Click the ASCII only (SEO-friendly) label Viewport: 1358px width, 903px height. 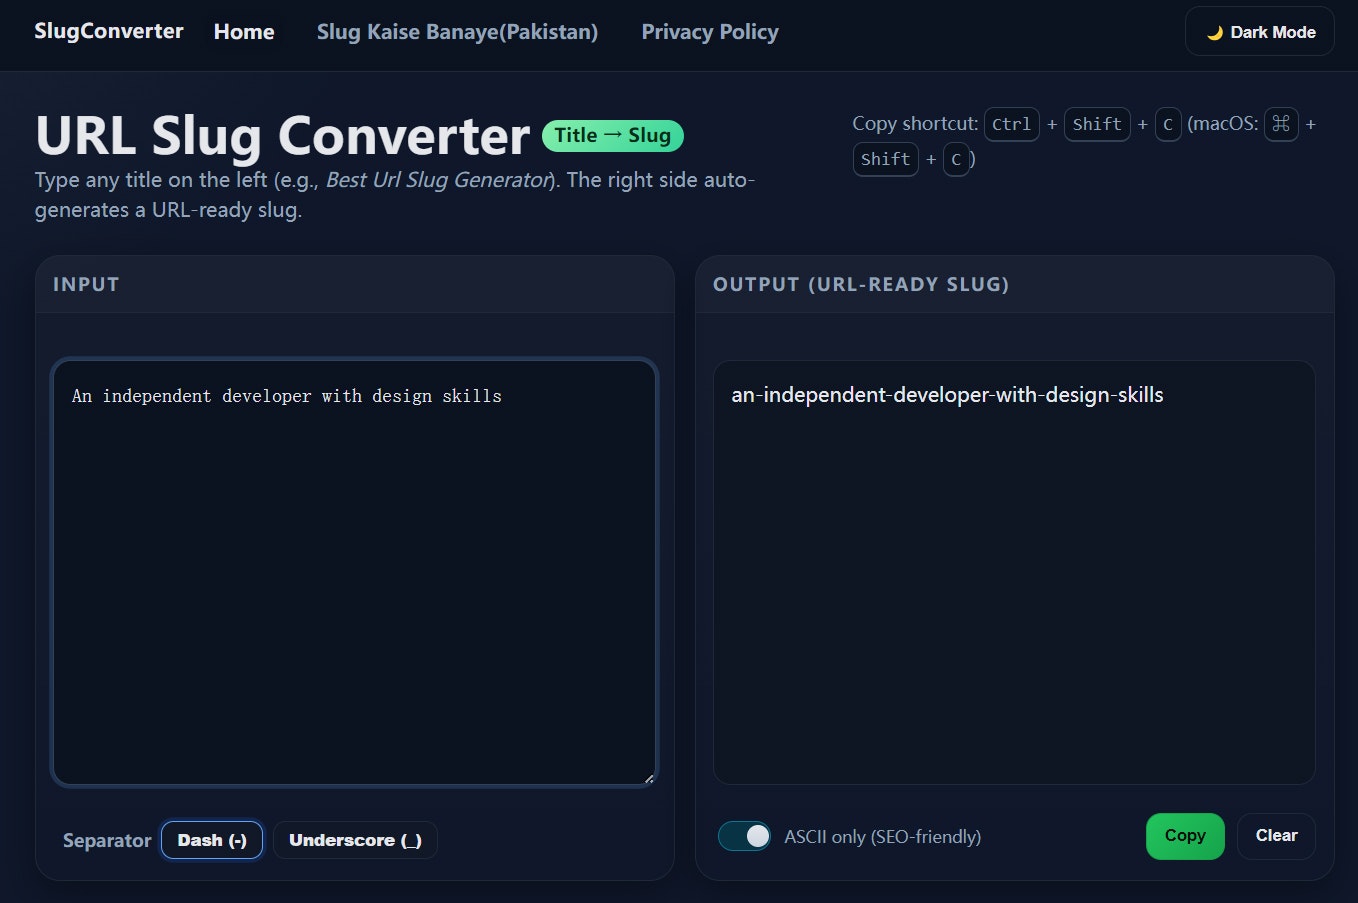click(x=882, y=837)
